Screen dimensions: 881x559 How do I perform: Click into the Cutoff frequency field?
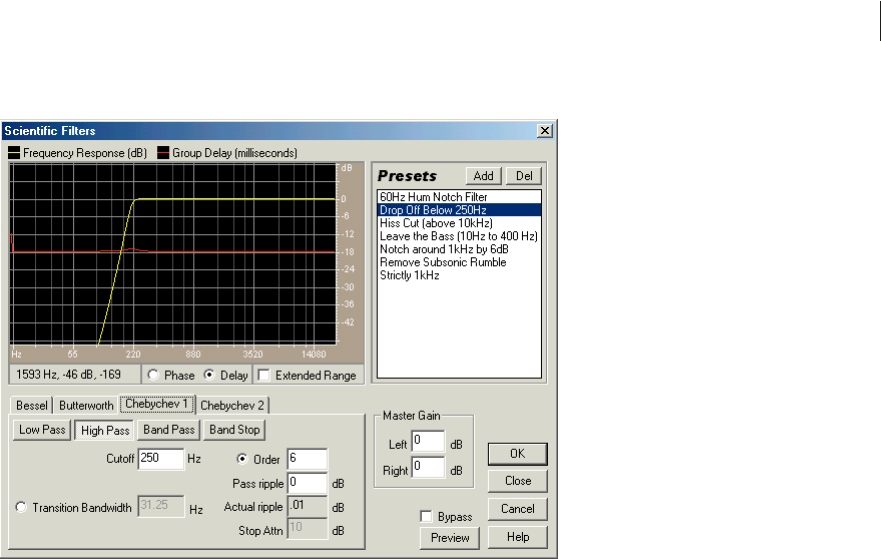tap(160, 459)
